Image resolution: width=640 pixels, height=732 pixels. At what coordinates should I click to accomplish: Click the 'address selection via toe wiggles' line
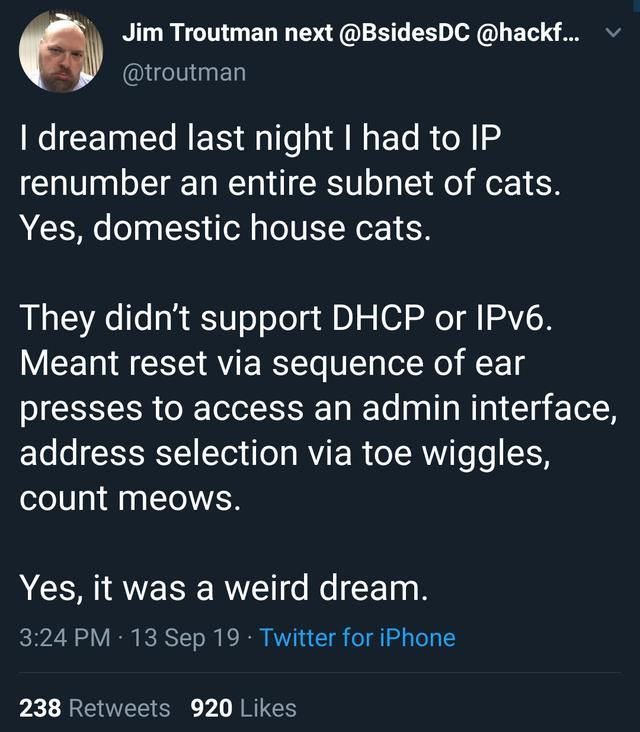pos(285,453)
